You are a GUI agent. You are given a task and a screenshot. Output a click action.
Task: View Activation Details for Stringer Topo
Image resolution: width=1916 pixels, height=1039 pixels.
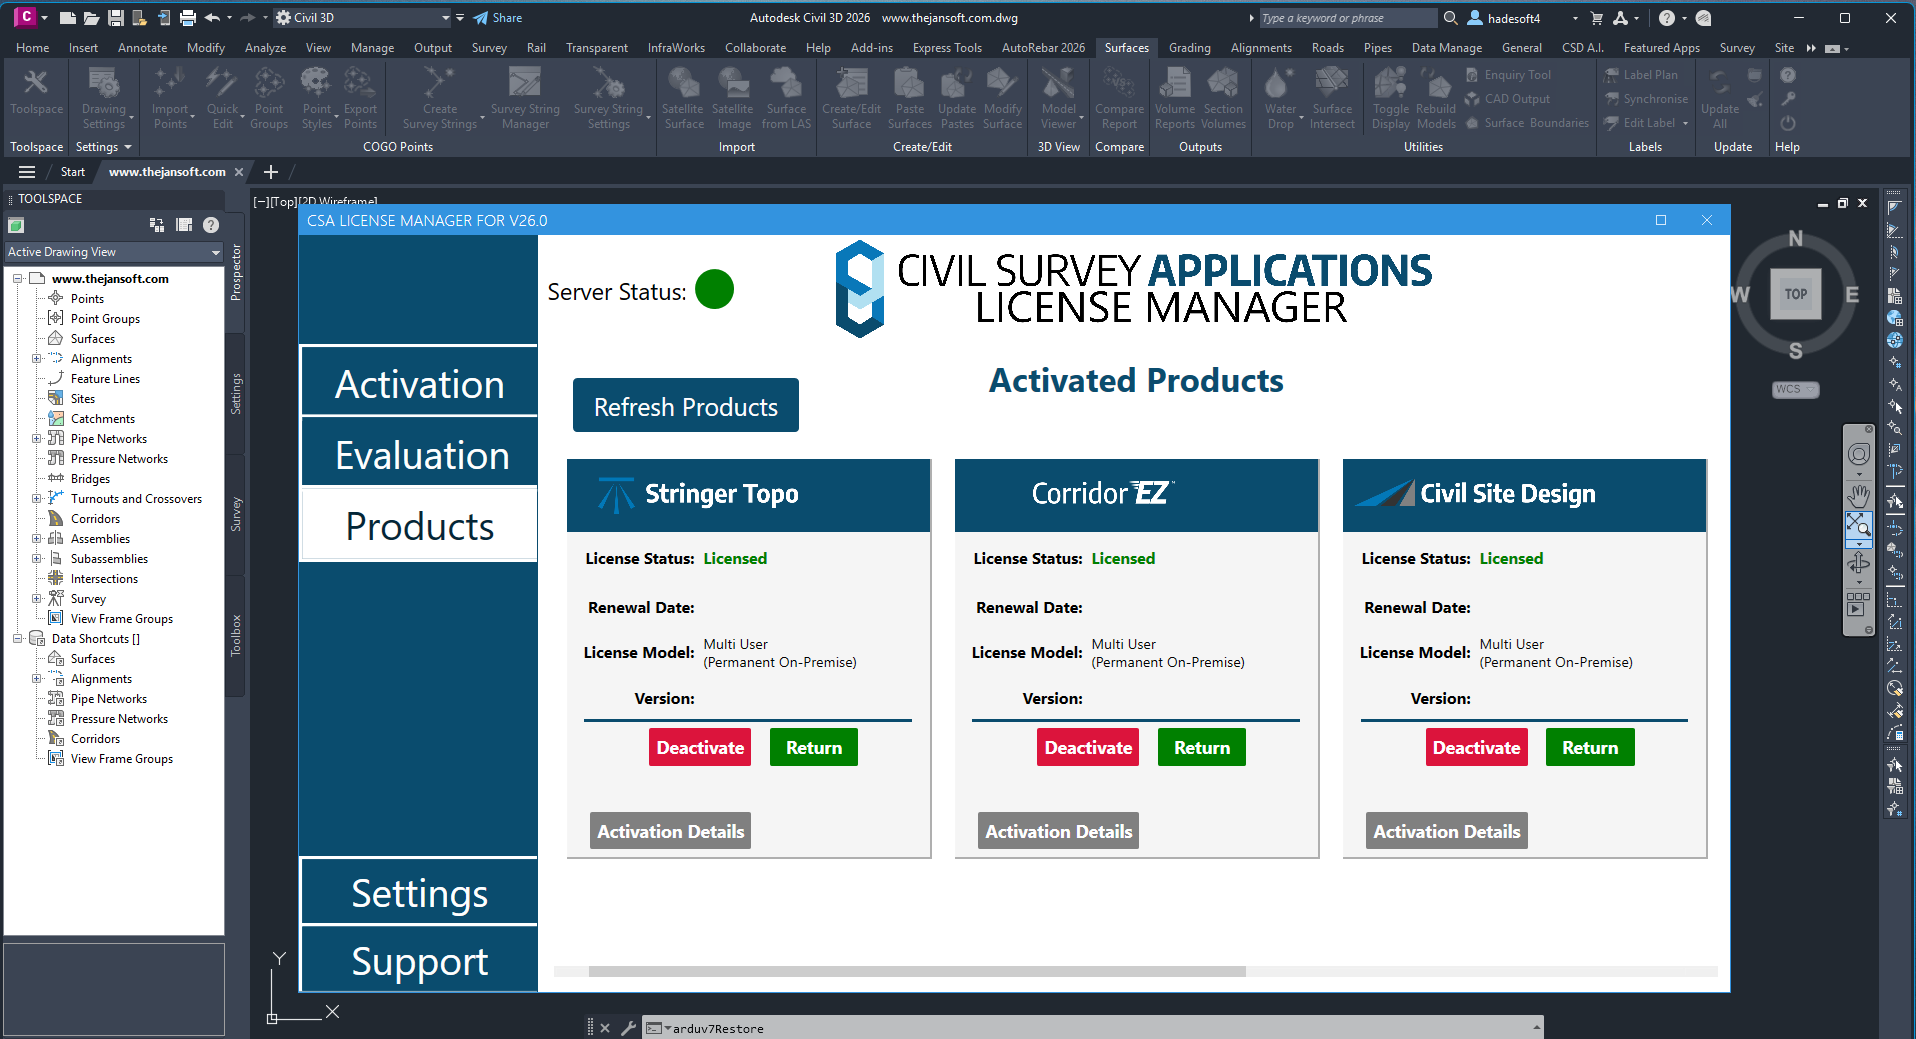(x=670, y=831)
